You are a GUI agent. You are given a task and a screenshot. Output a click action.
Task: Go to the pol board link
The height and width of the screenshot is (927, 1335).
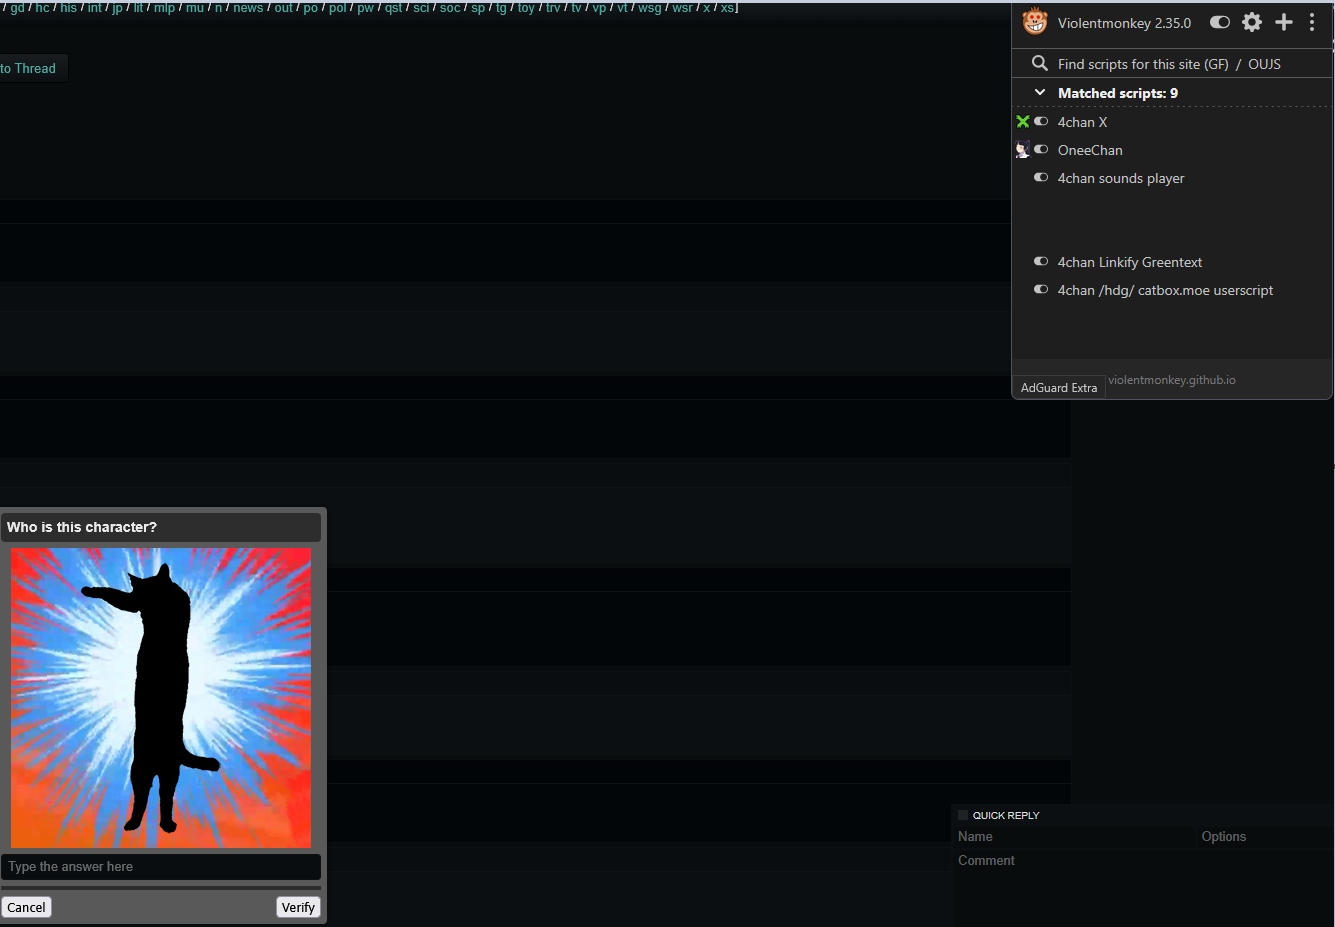[x=338, y=8]
